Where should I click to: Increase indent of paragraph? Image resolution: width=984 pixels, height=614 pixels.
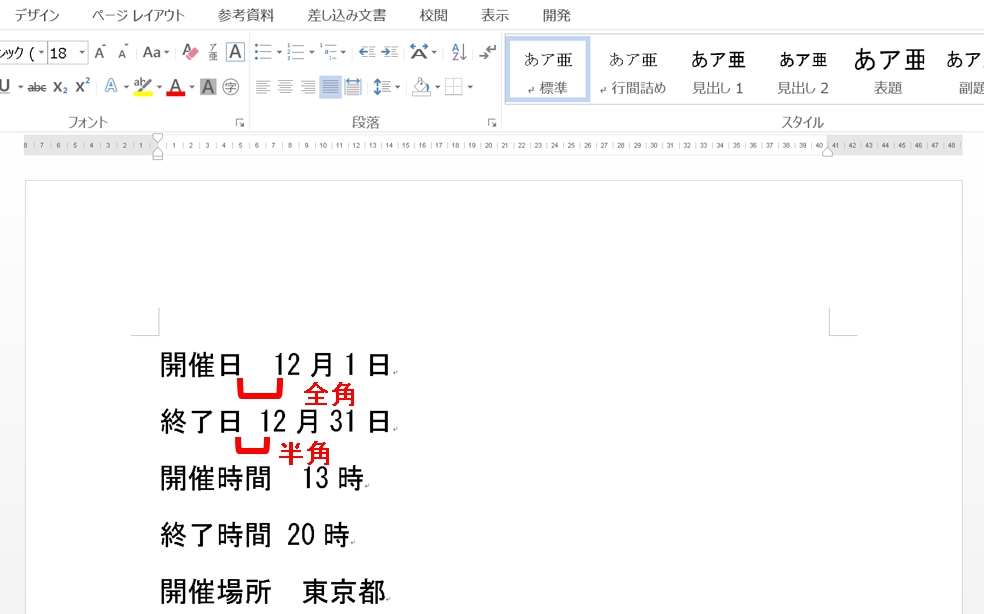pyautogui.click(x=389, y=52)
